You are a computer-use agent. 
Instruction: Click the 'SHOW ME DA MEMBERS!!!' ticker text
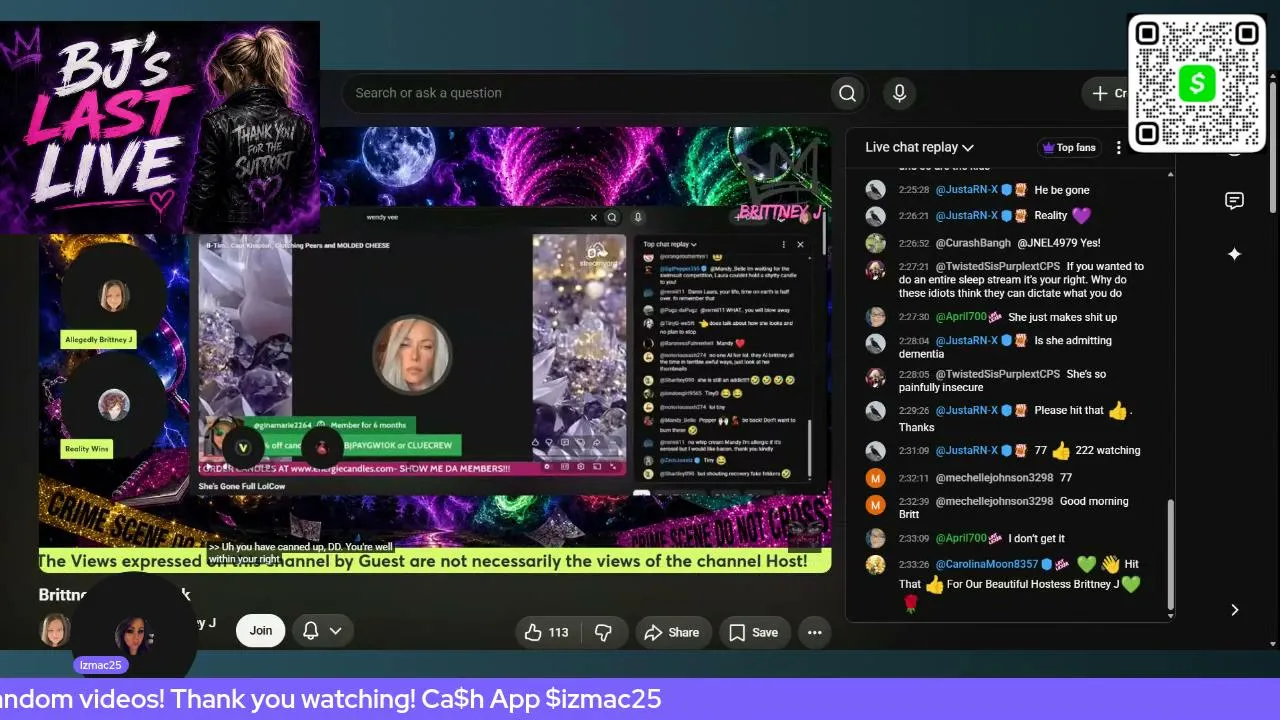454,468
